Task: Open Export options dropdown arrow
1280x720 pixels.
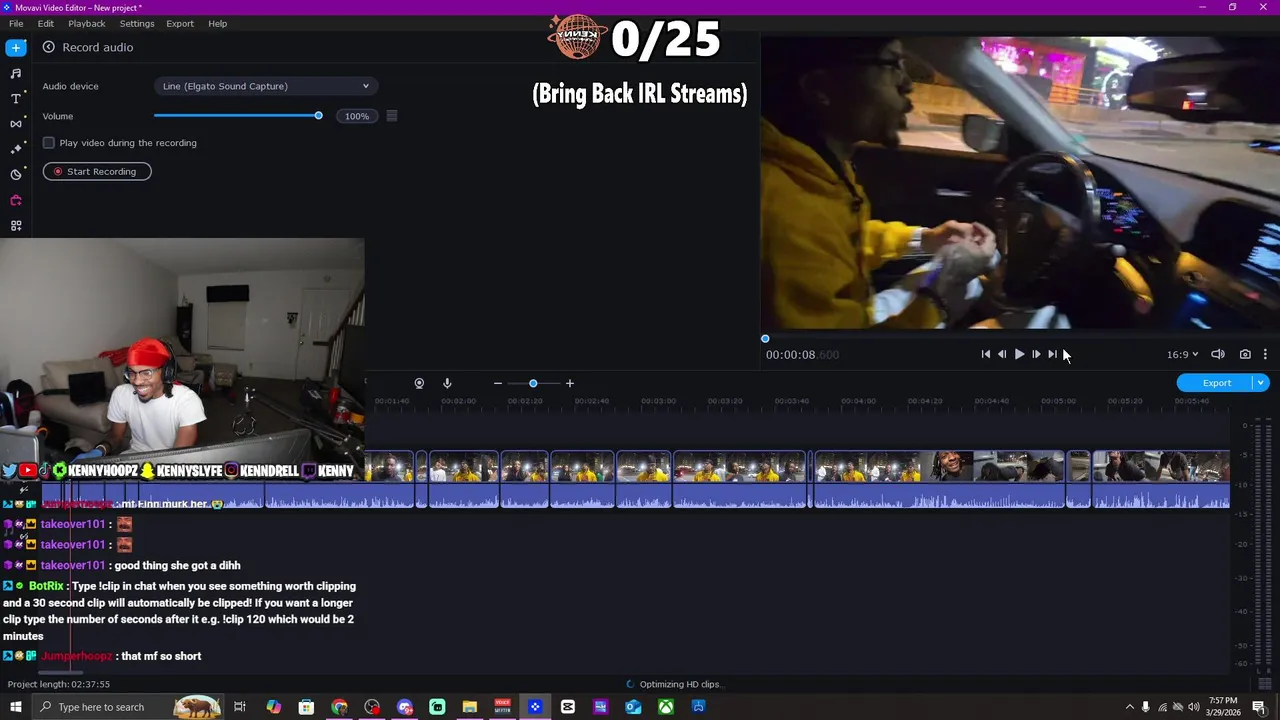Action: (1261, 383)
